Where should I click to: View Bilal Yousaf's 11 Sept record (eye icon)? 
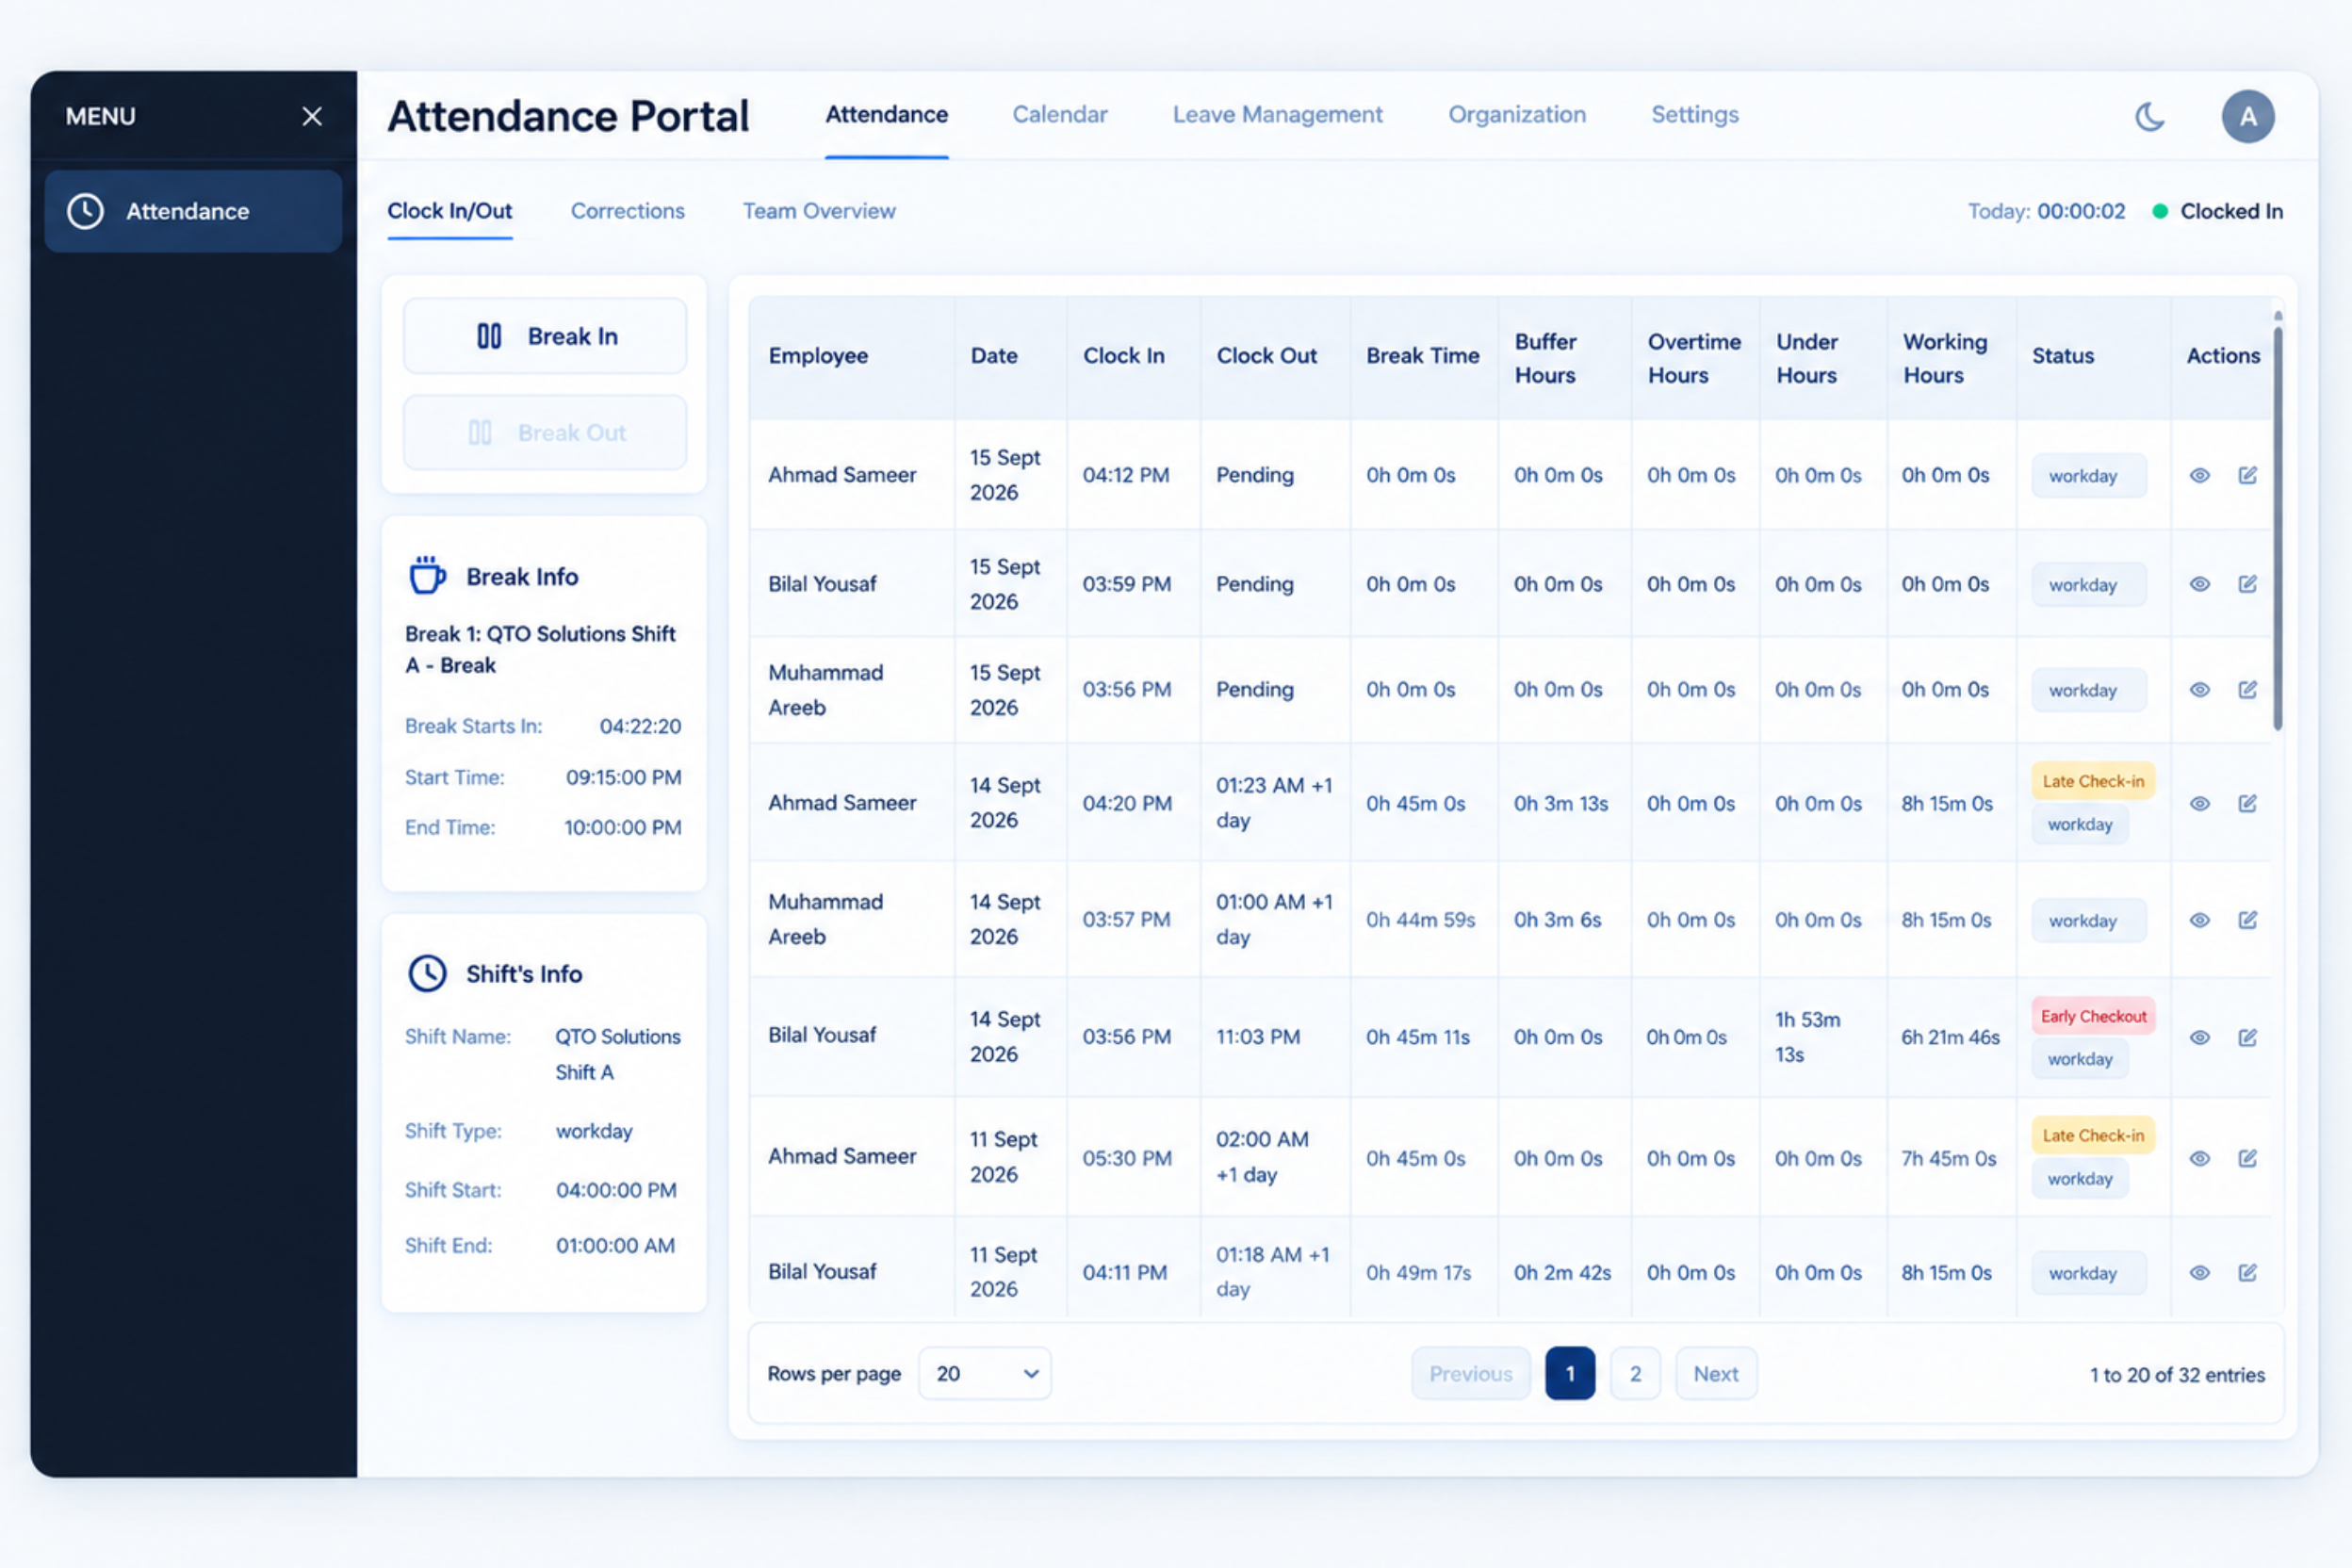coord(2200,1273)
